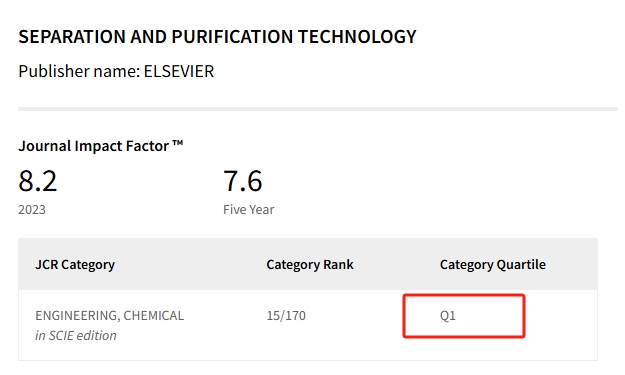Select the 7.6 five-year impact value

pos(242,181)
